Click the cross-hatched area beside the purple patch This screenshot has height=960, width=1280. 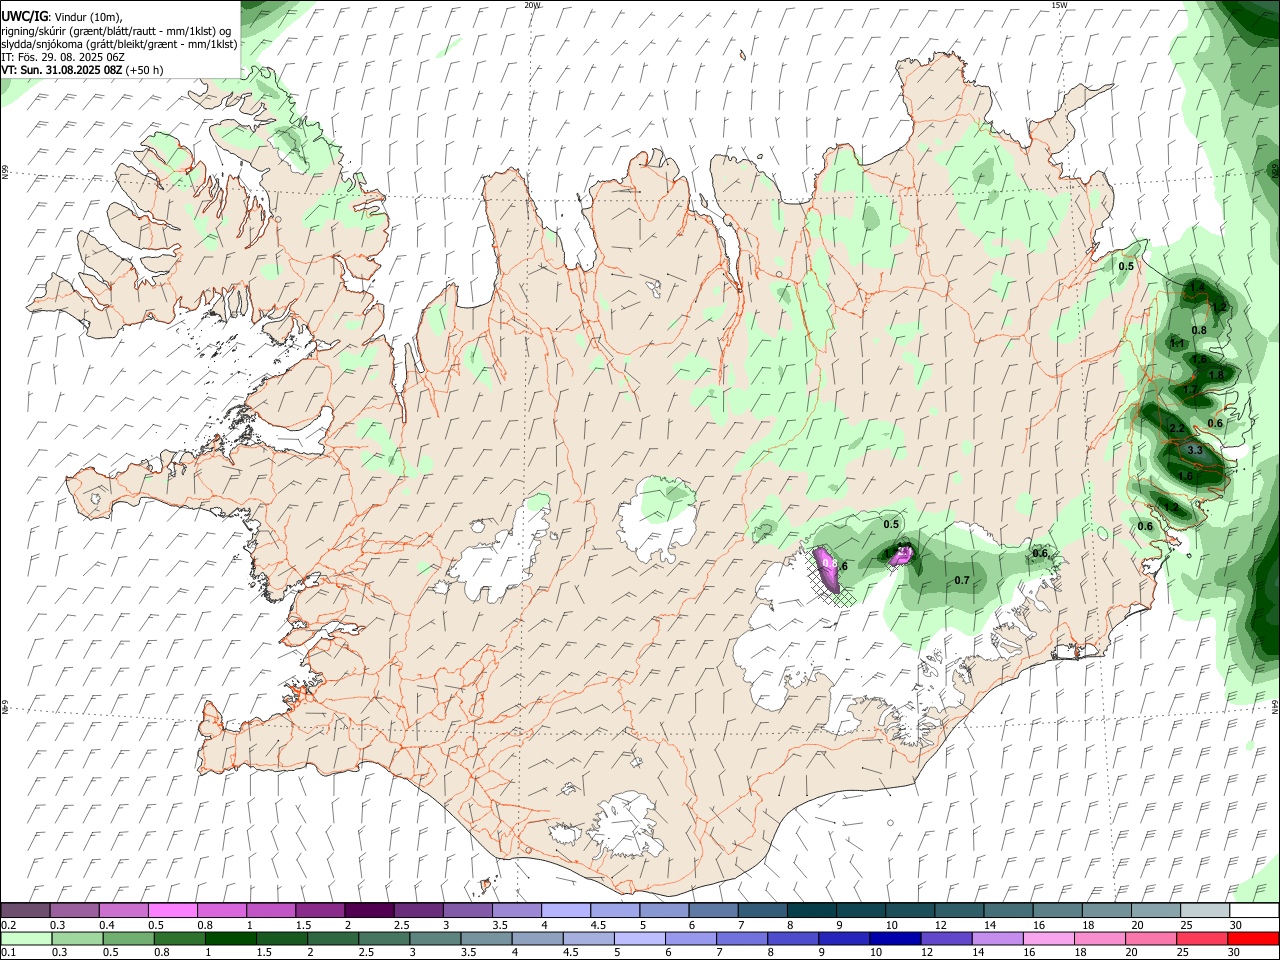pyautogui.click(x=830, y=590)
